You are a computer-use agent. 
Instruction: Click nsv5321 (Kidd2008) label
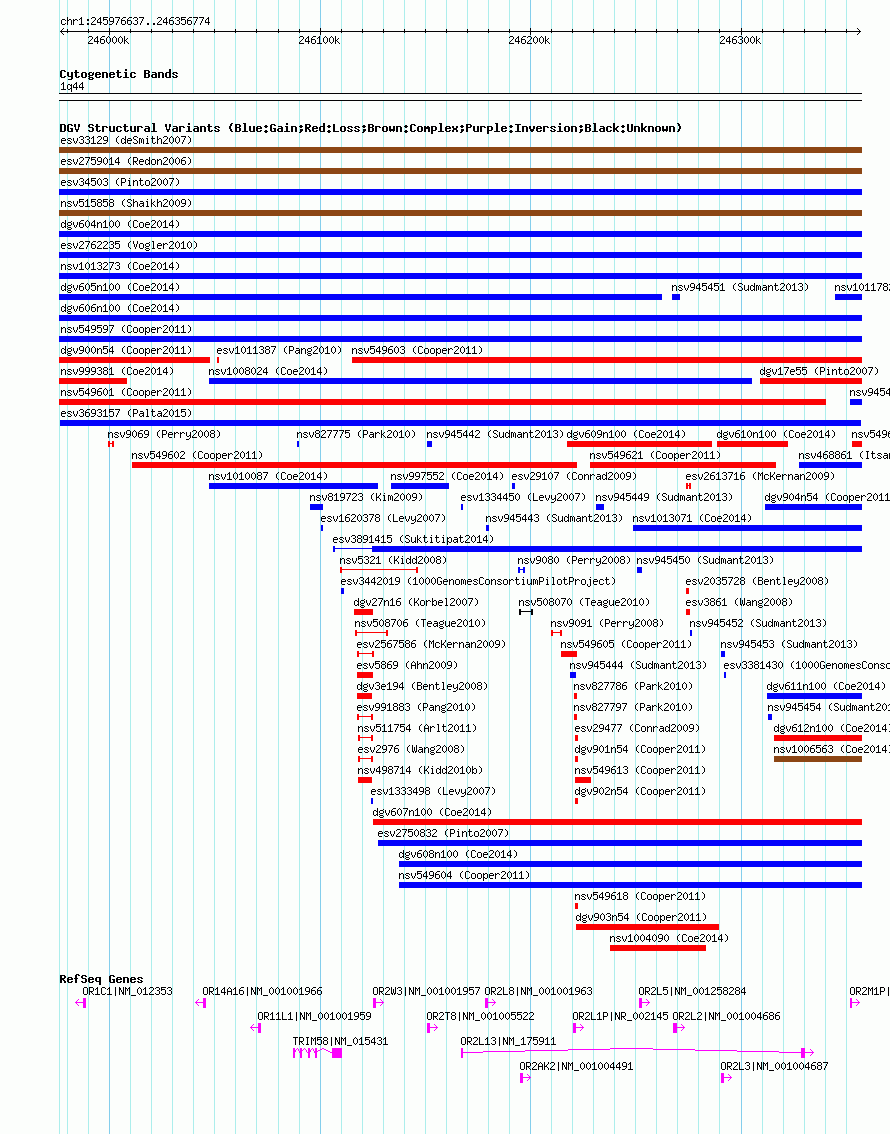click(x=393, y=560)
